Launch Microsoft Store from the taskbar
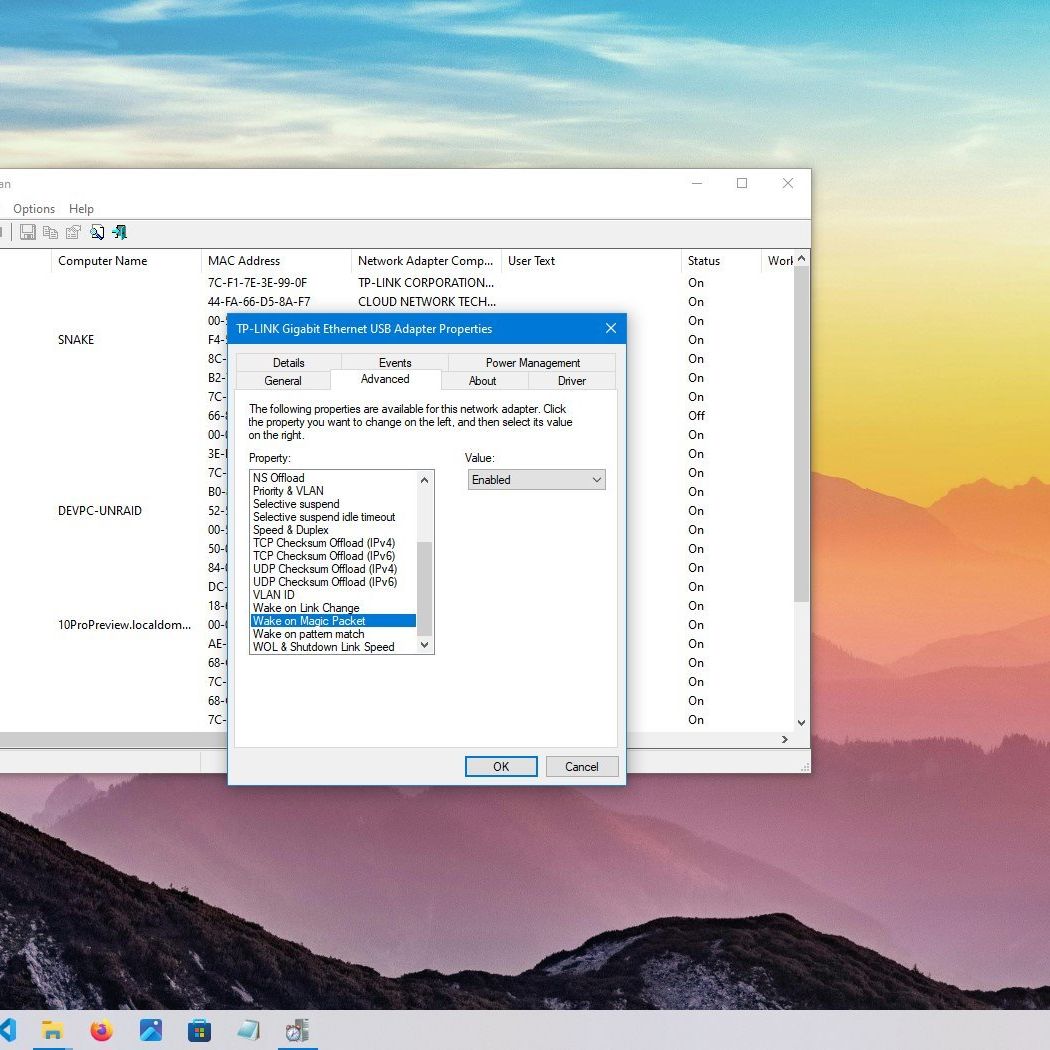The image size is (1050, 1050). point(199,1030)
